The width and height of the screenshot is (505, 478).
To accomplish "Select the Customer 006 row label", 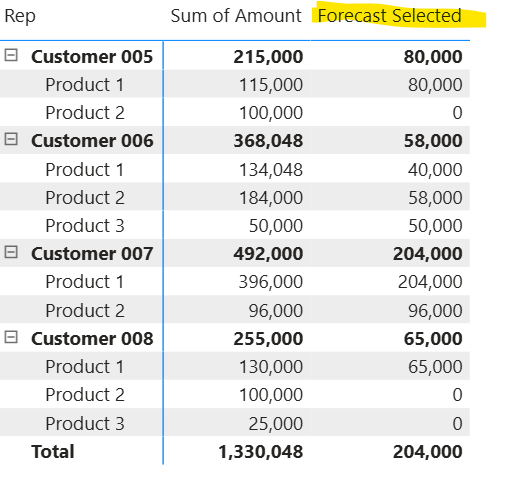I will click(x=92, y=140).
